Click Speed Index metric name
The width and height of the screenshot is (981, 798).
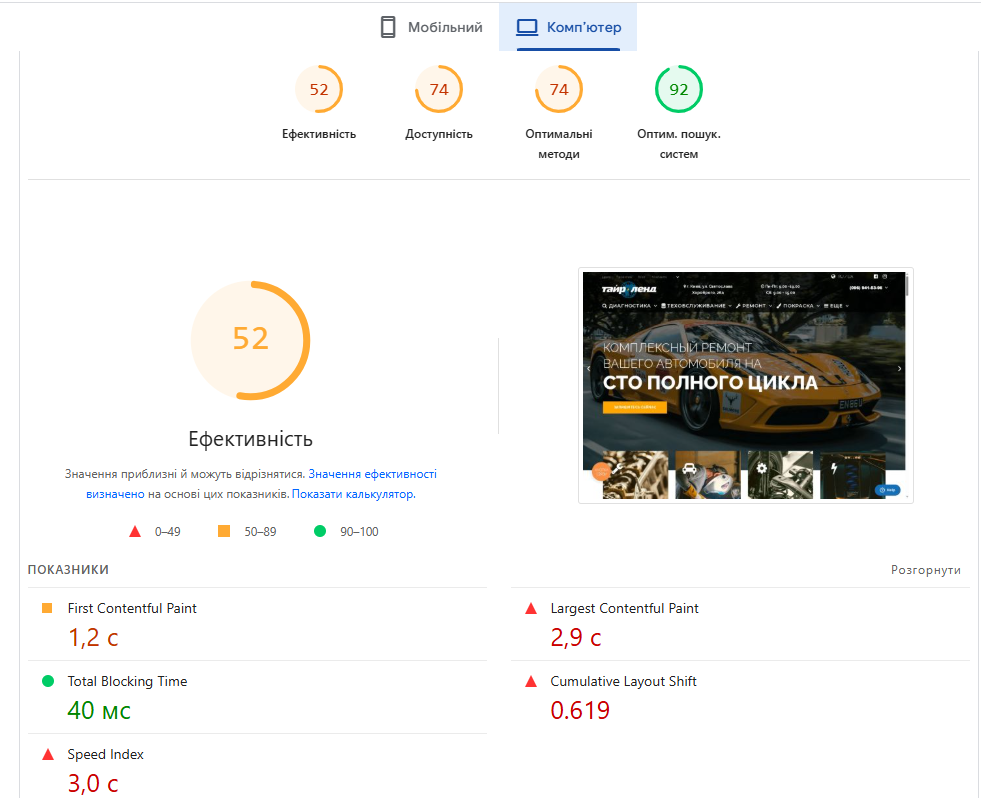105,754
